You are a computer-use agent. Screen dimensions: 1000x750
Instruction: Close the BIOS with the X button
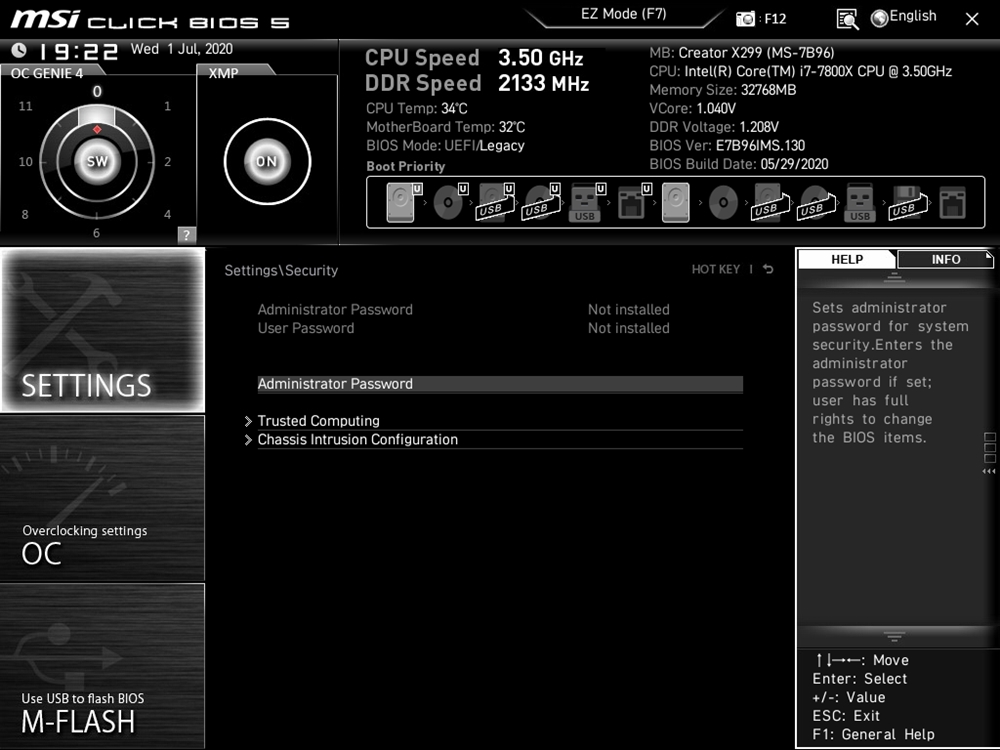coord(972,19)
